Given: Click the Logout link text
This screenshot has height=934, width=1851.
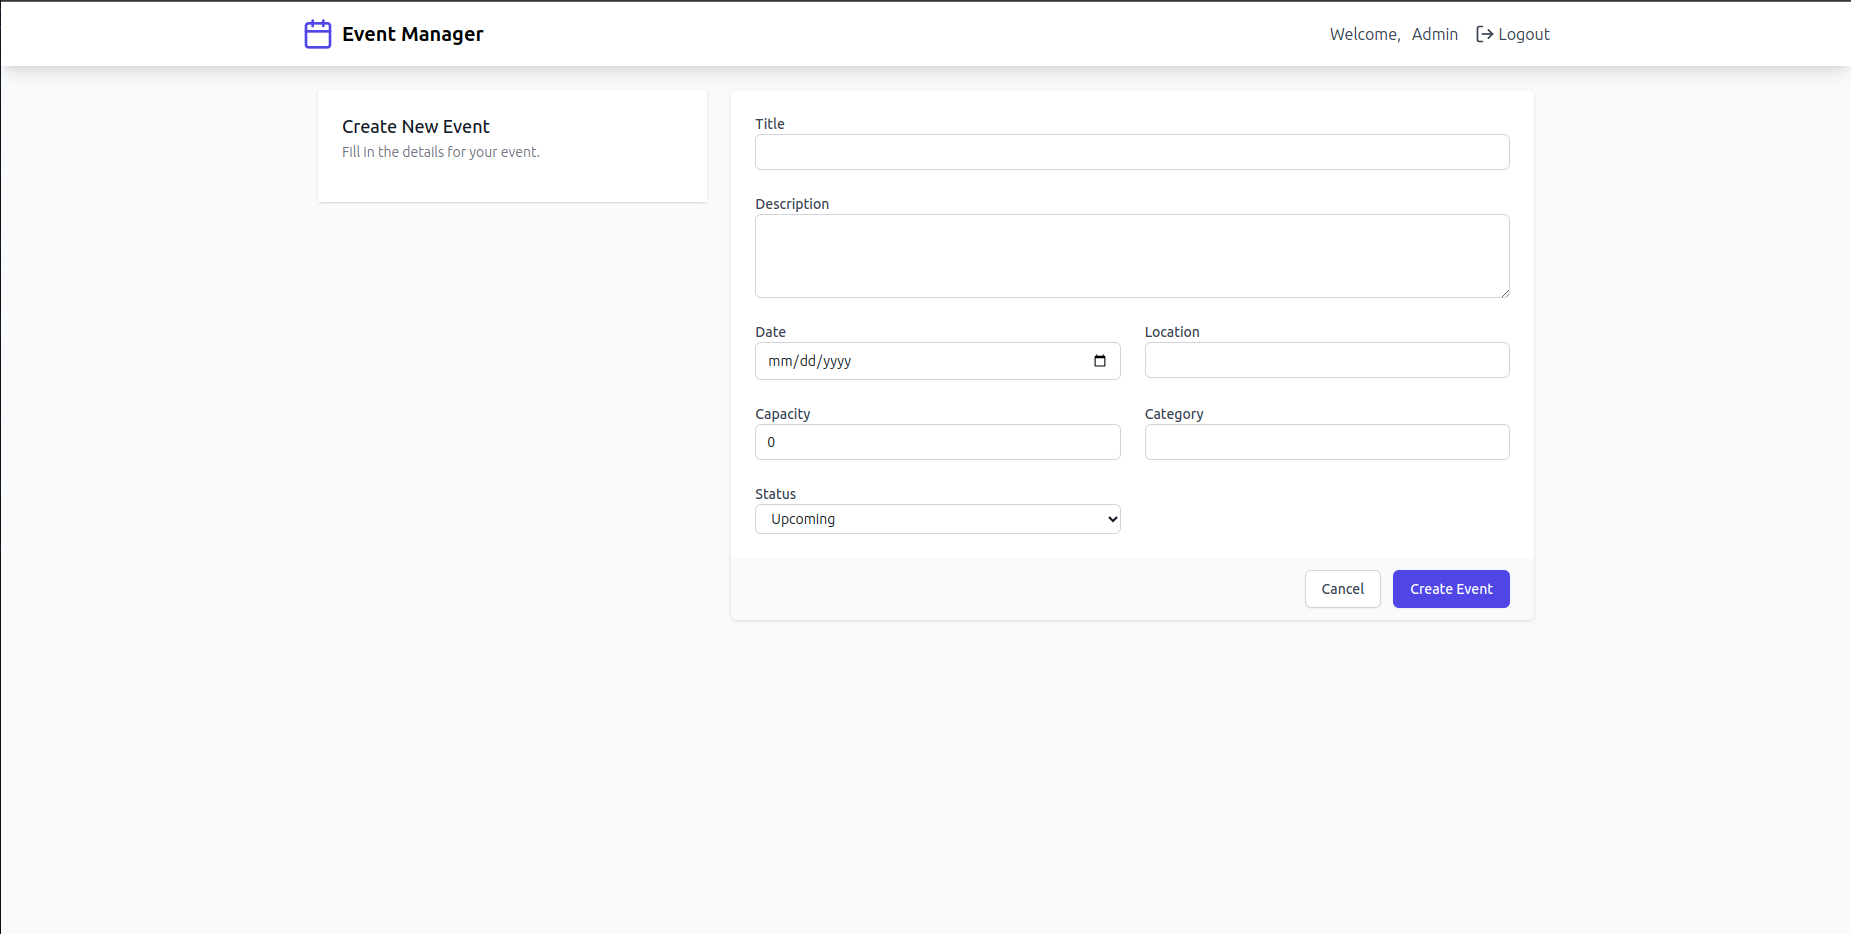Looking at the screenshot, I should coord(1524,34).
